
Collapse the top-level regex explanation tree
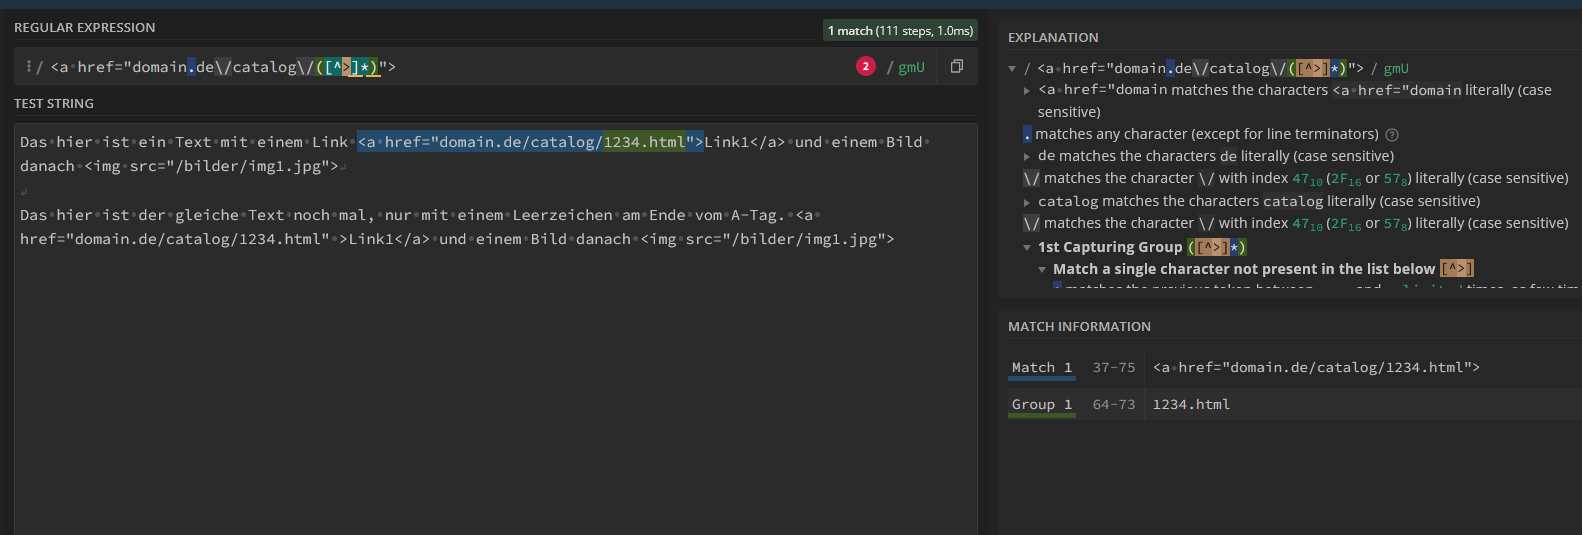[1012, 69]
